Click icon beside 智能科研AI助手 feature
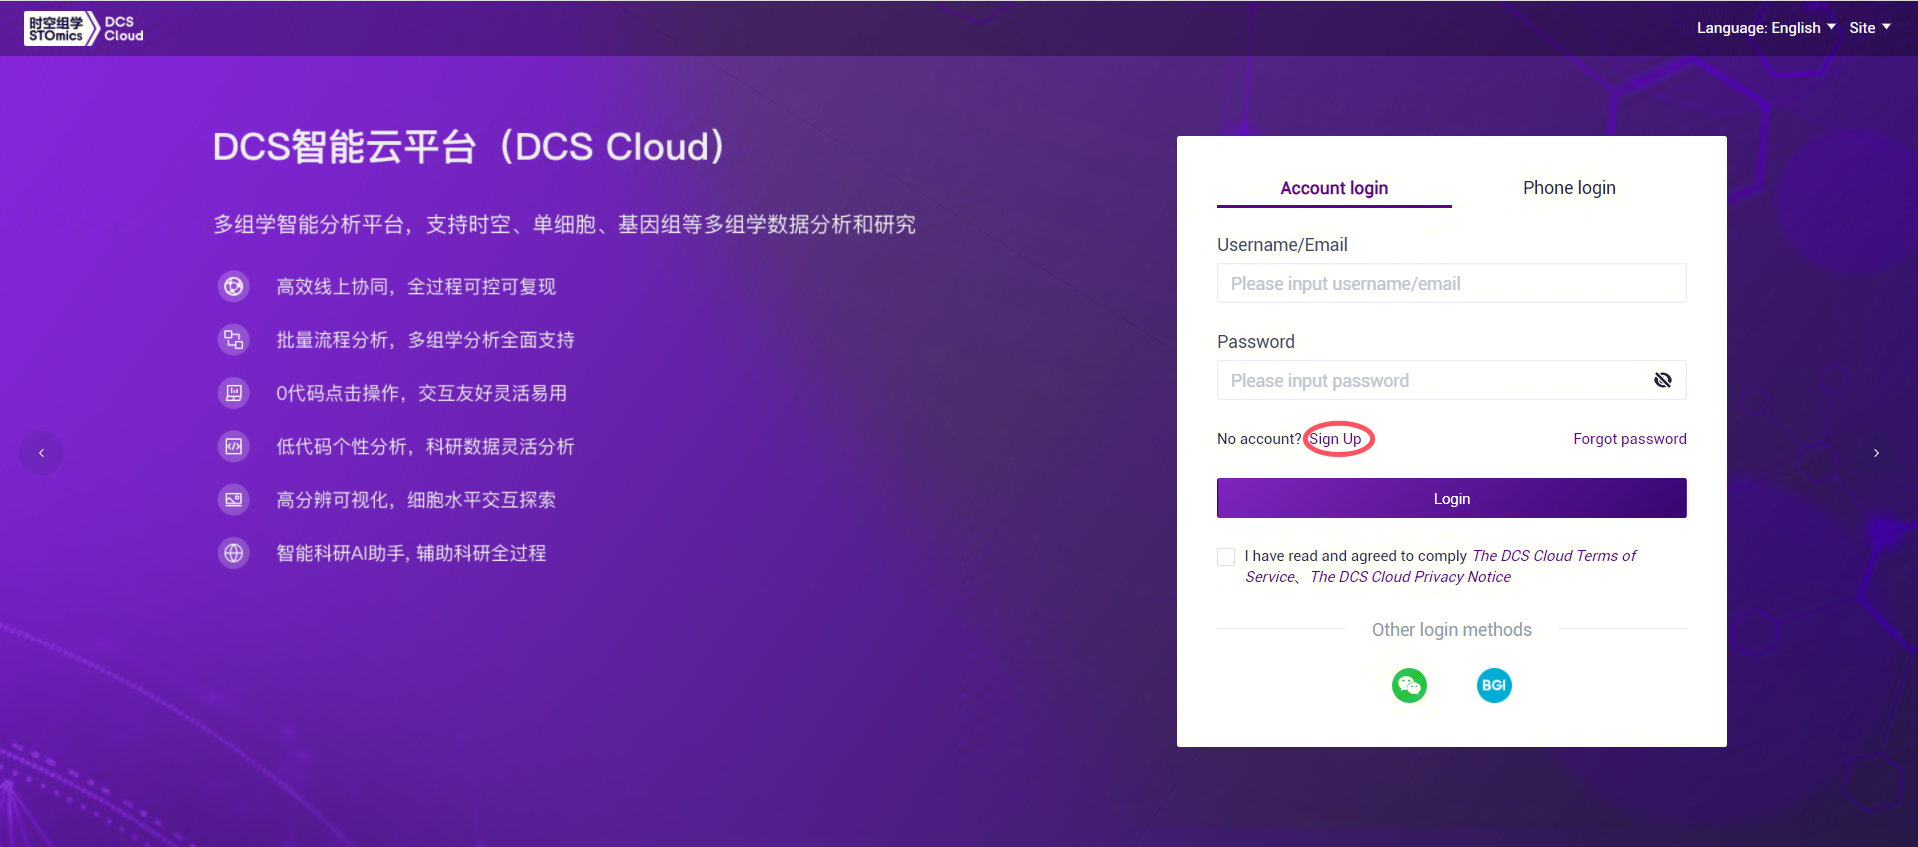 [234, 553]
